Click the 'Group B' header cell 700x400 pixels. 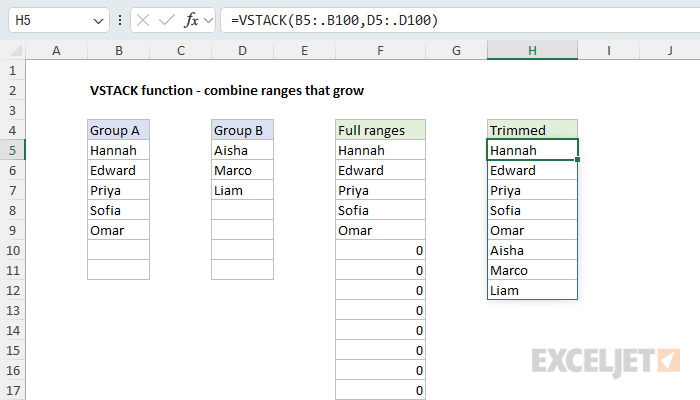(x=242, y=130)
